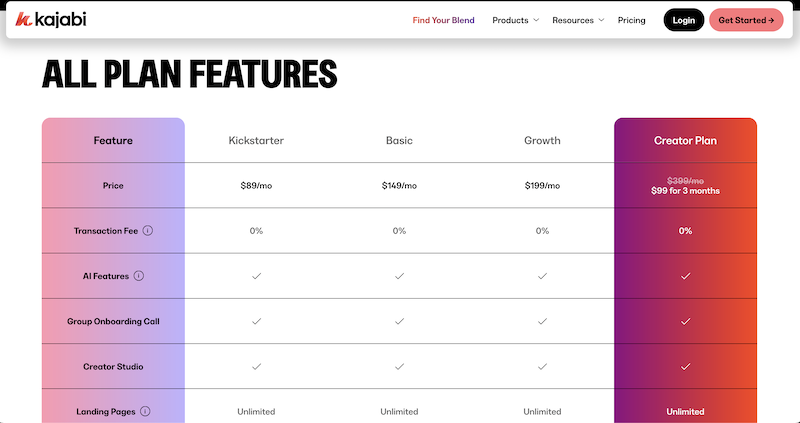This screenshot has width=800, height=423.
Task: Open the Resources menu
Action: coord(573,20)
